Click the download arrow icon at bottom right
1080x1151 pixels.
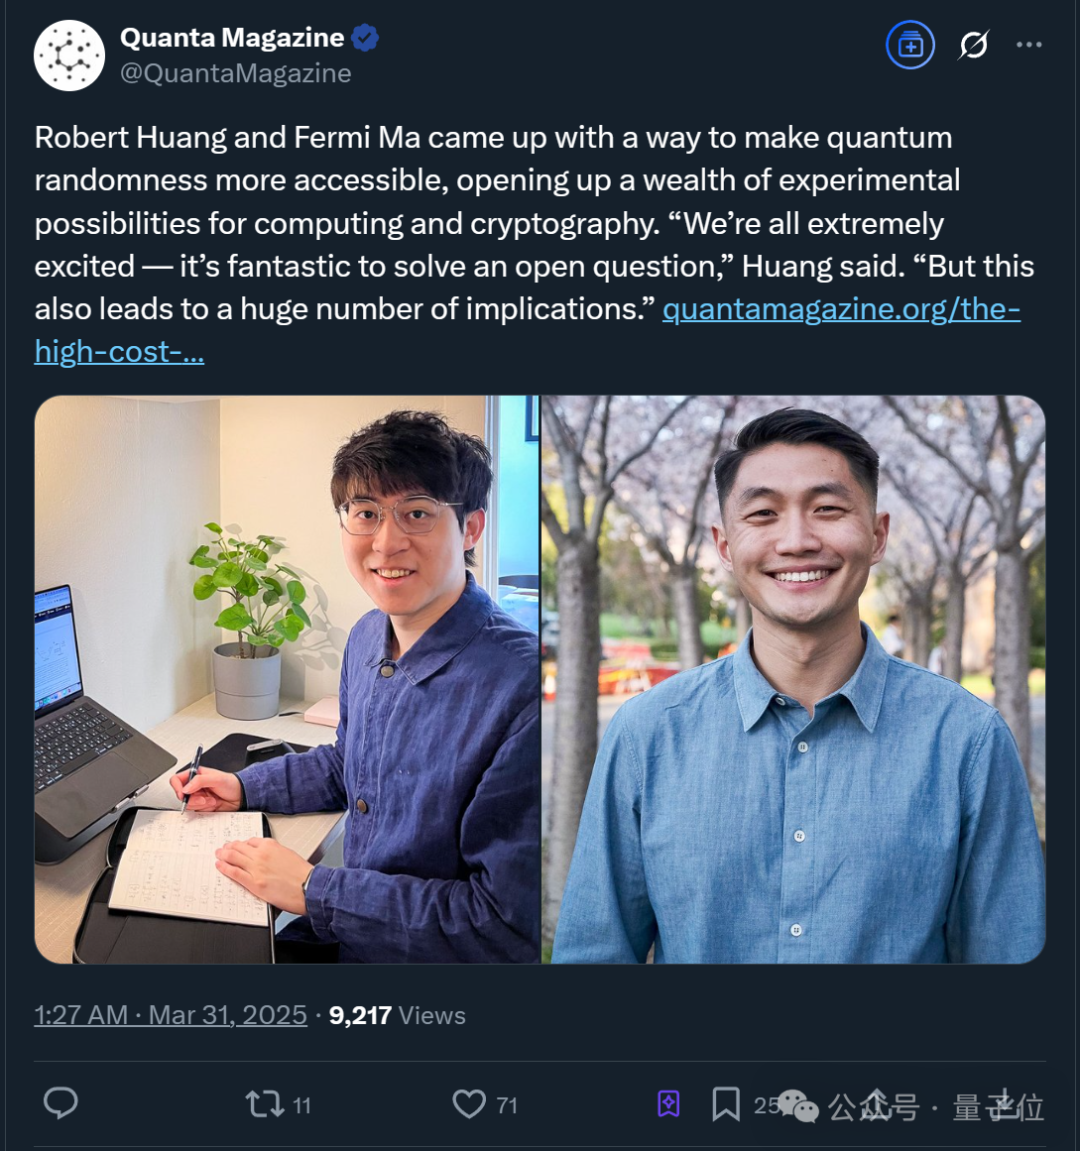pos(1004,1104)
